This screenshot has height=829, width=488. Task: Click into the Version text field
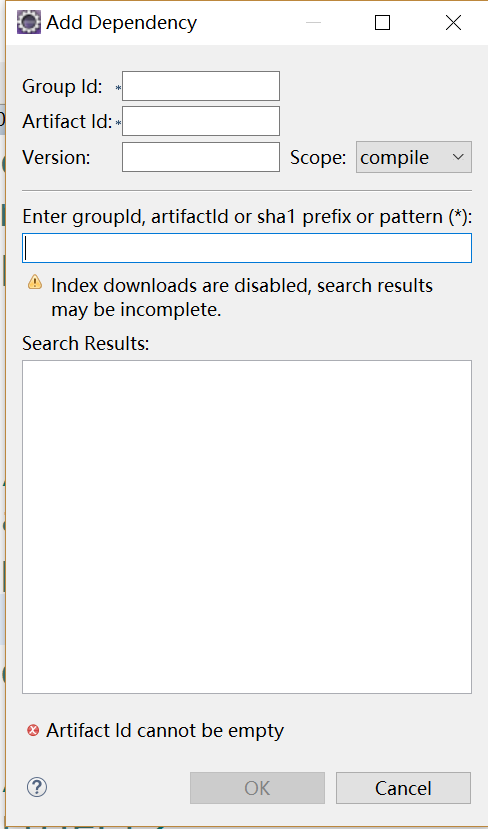(201, 157)
